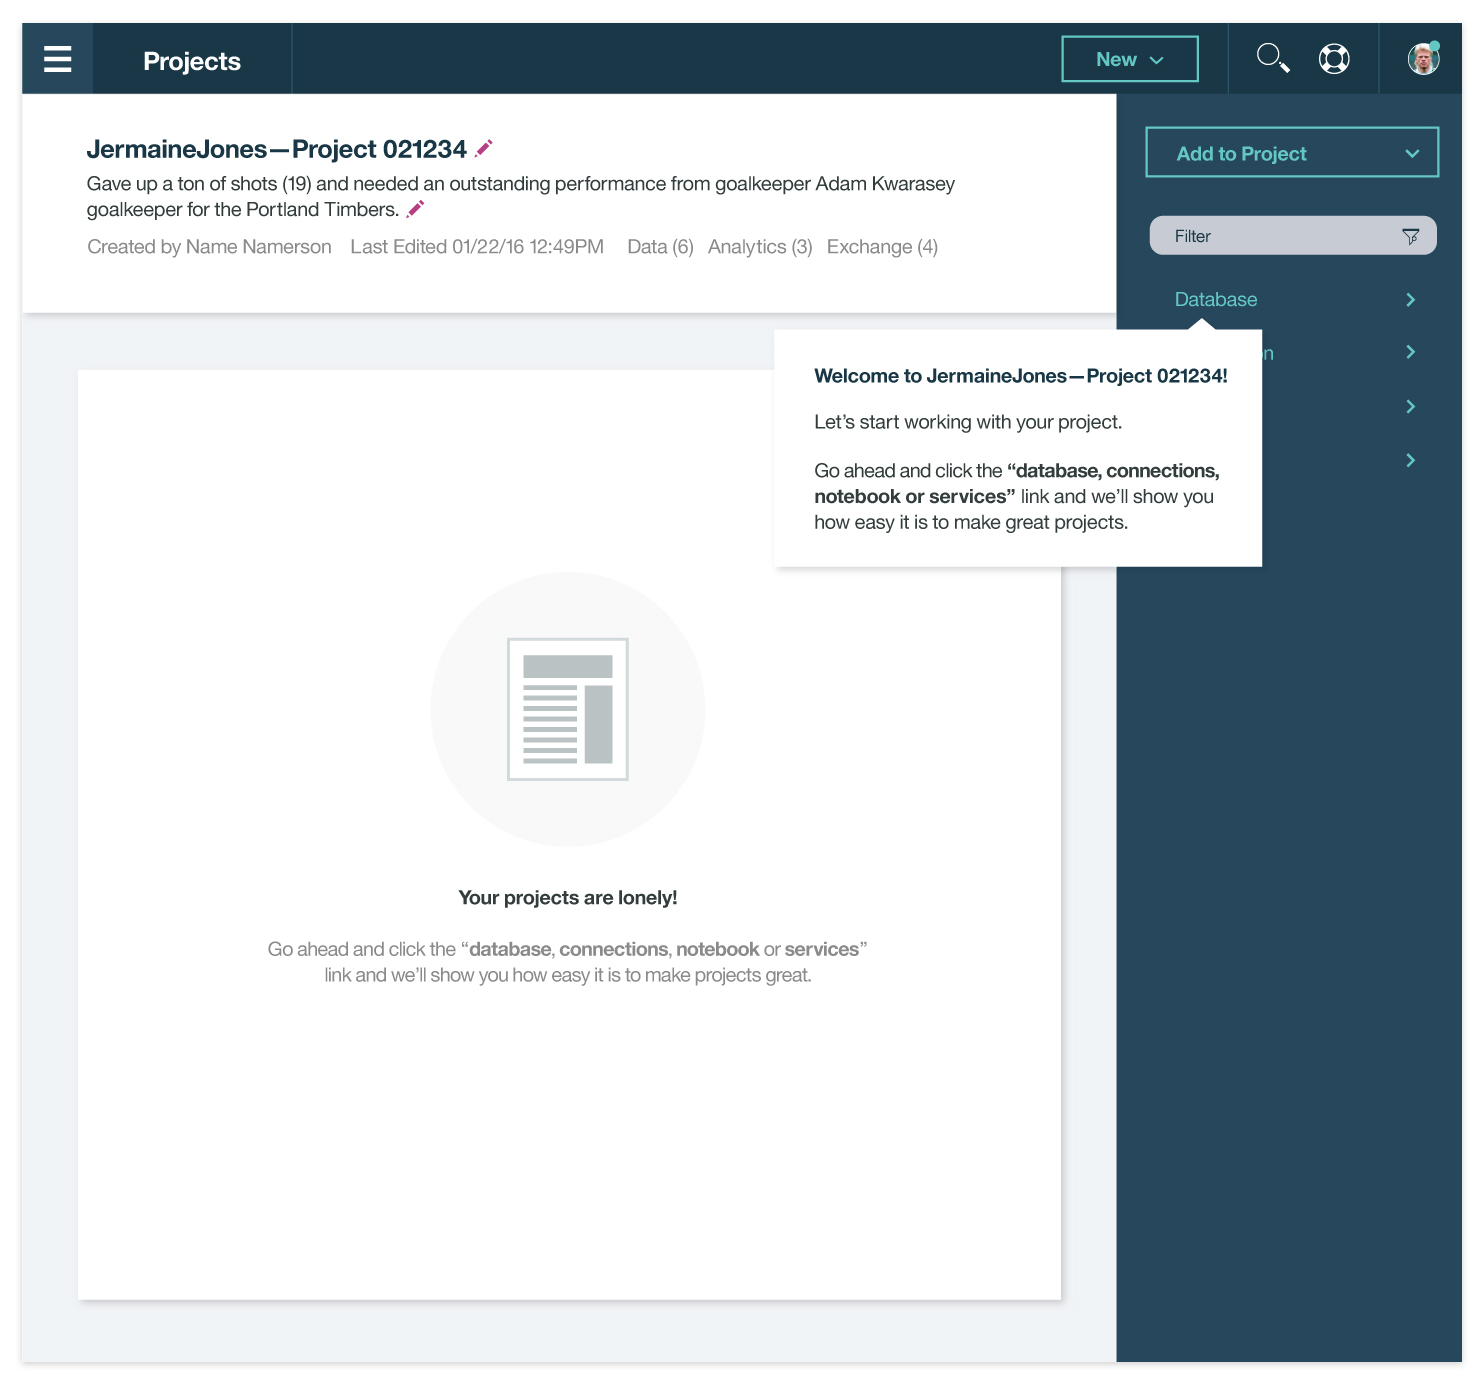Select the Analytics (3) tab

pyautogui.click(x=760, y=247)
